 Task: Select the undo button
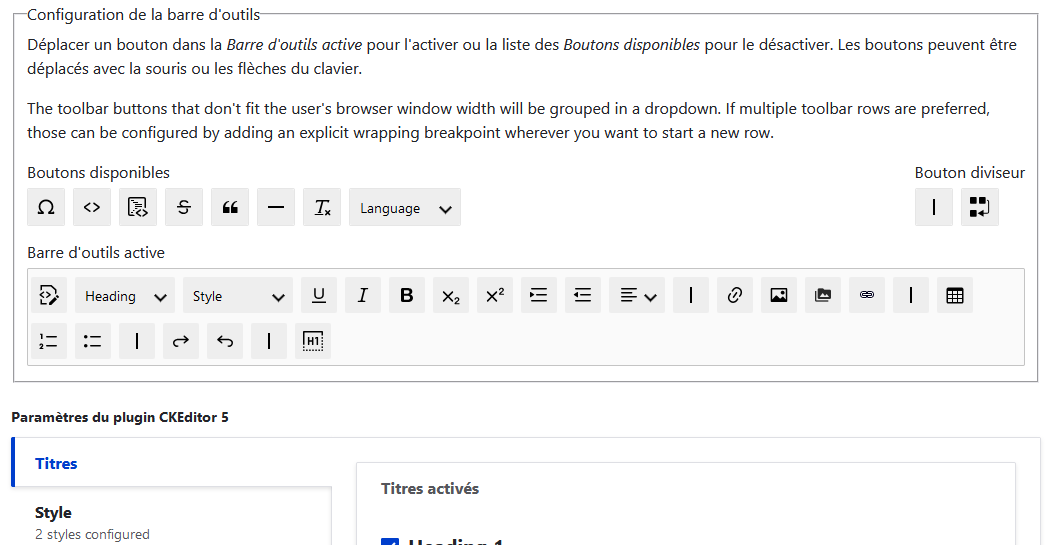point(225,341)
